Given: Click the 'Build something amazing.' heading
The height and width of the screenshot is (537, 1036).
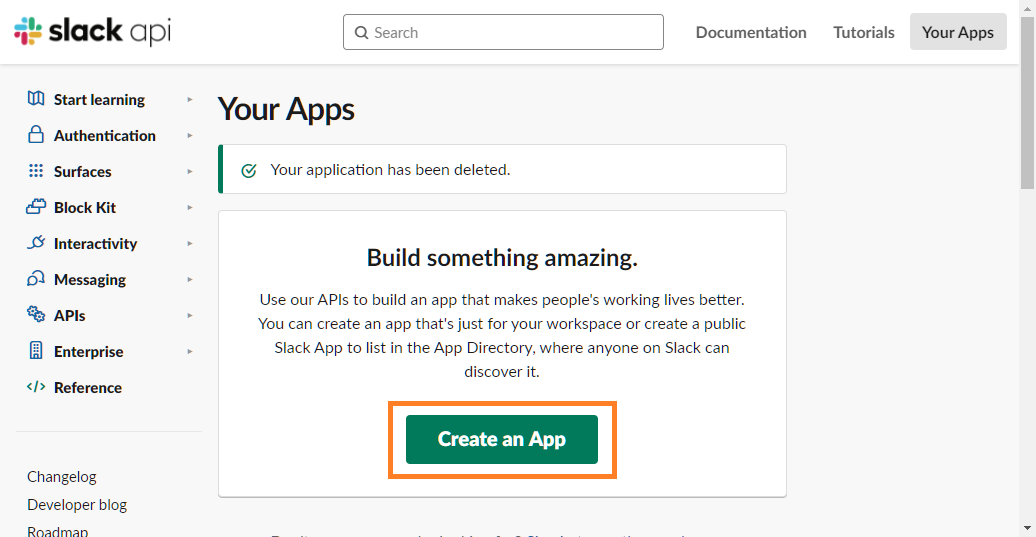Looking at the screenshot, I should click(x=502, y=258).
